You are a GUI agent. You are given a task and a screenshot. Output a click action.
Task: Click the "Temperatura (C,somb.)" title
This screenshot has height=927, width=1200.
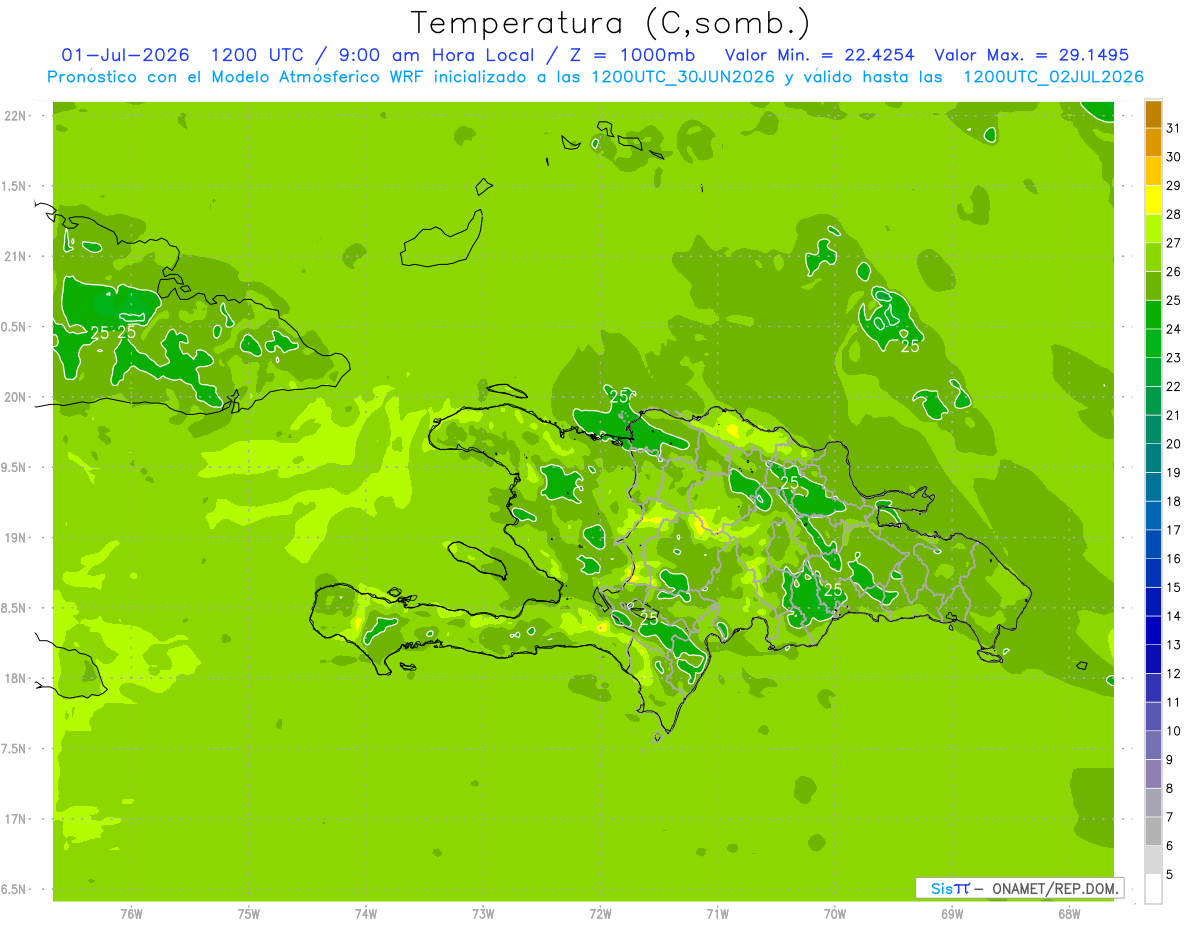(x=610, y=23)
